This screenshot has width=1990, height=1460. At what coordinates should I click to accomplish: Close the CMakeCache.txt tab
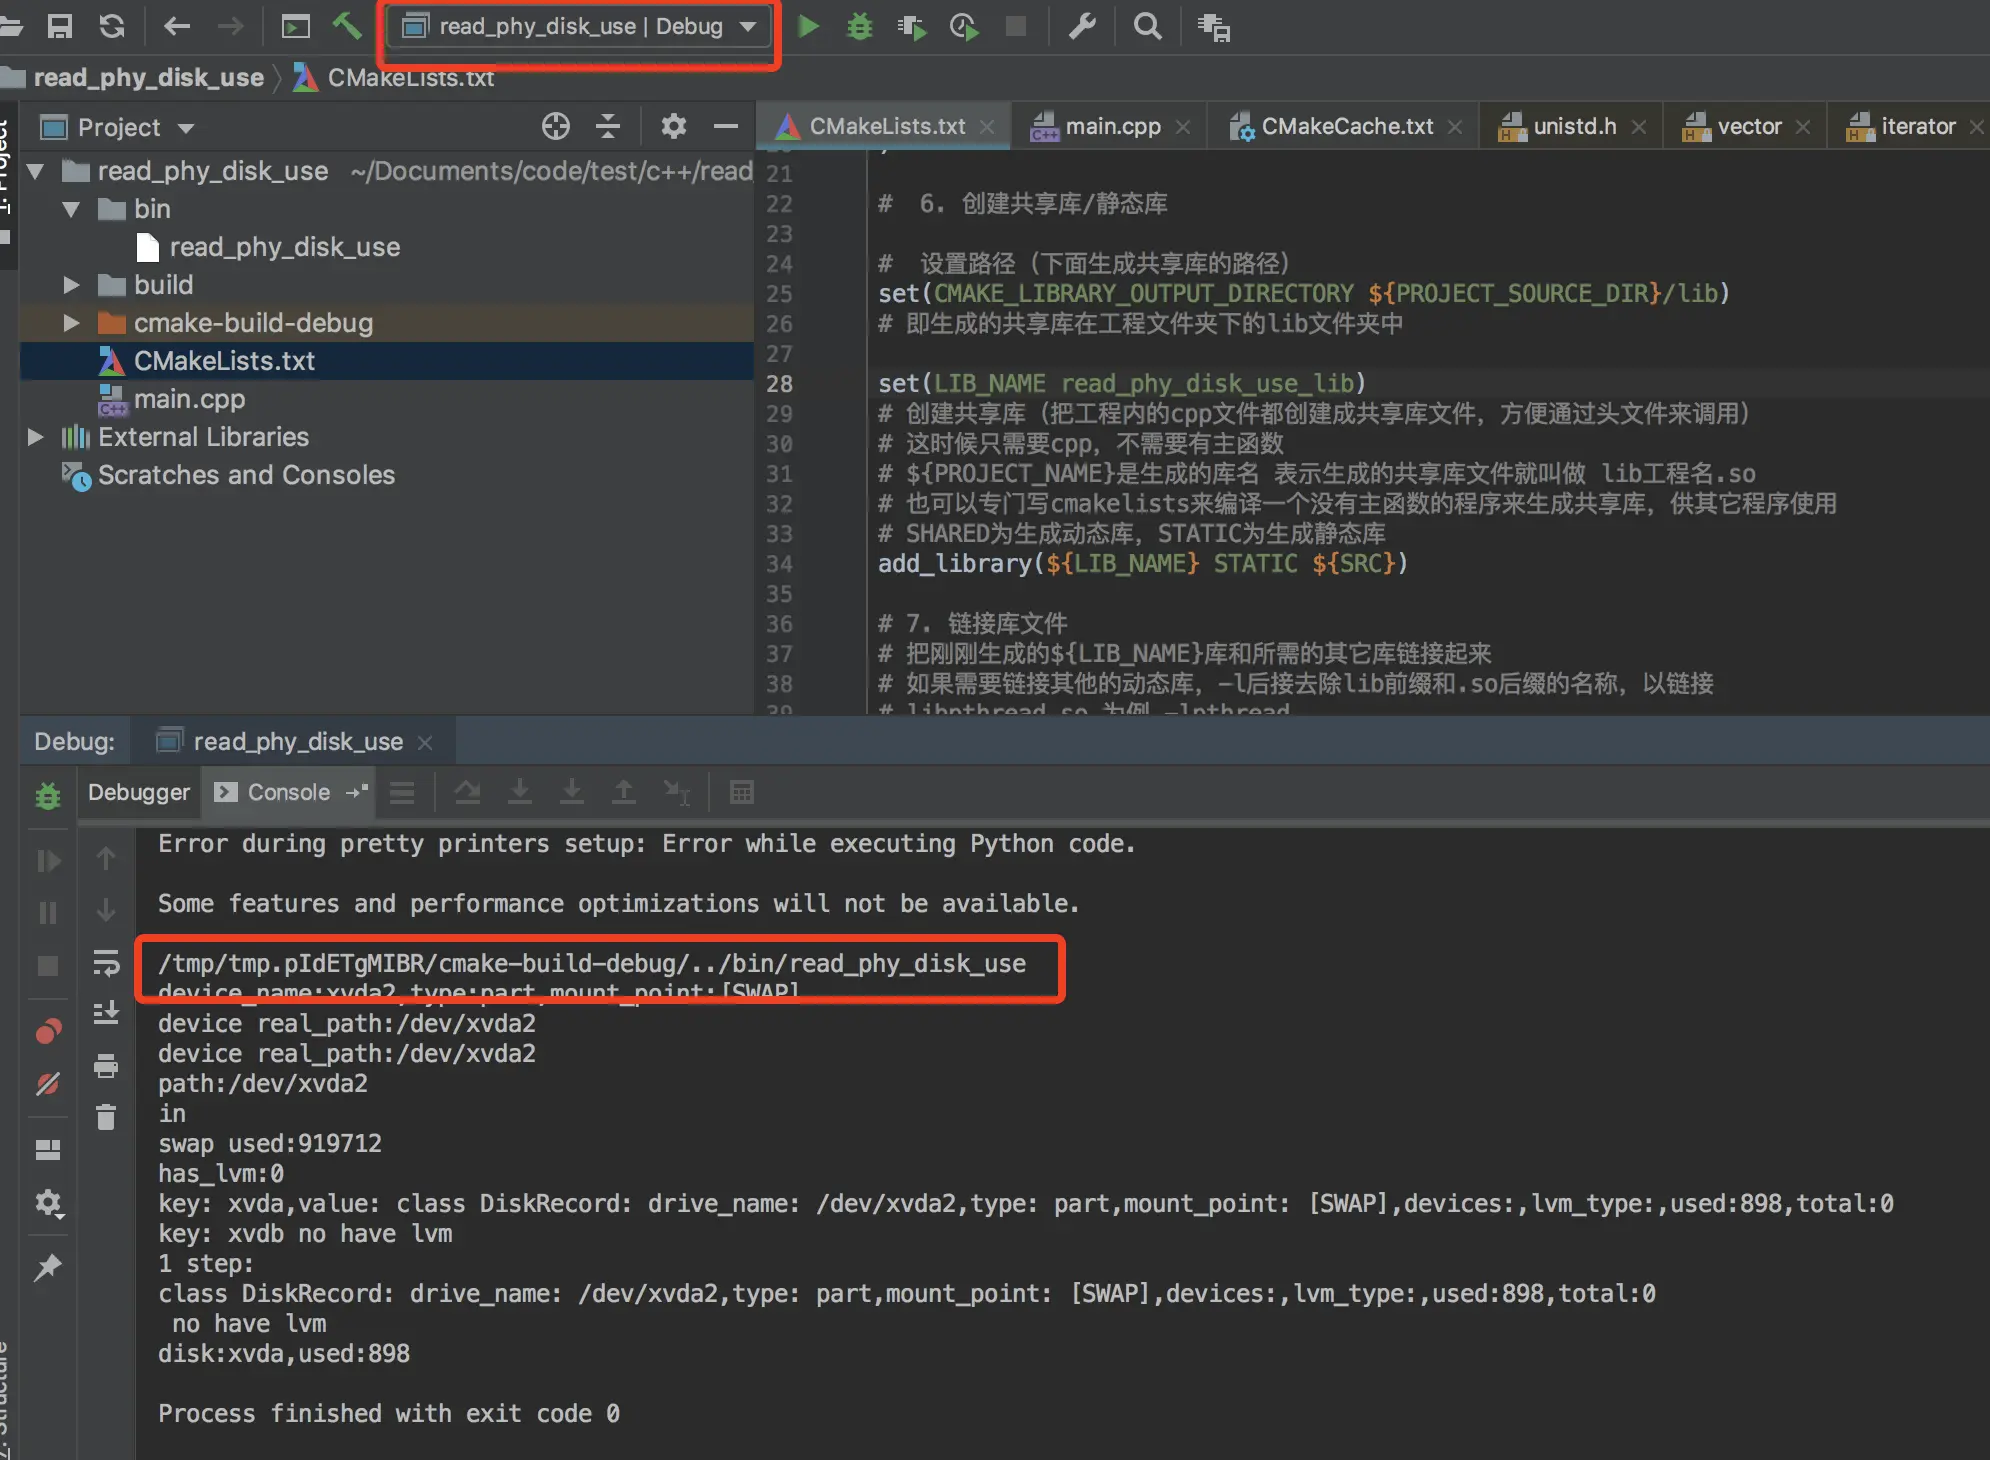[x=1455, y=127]
